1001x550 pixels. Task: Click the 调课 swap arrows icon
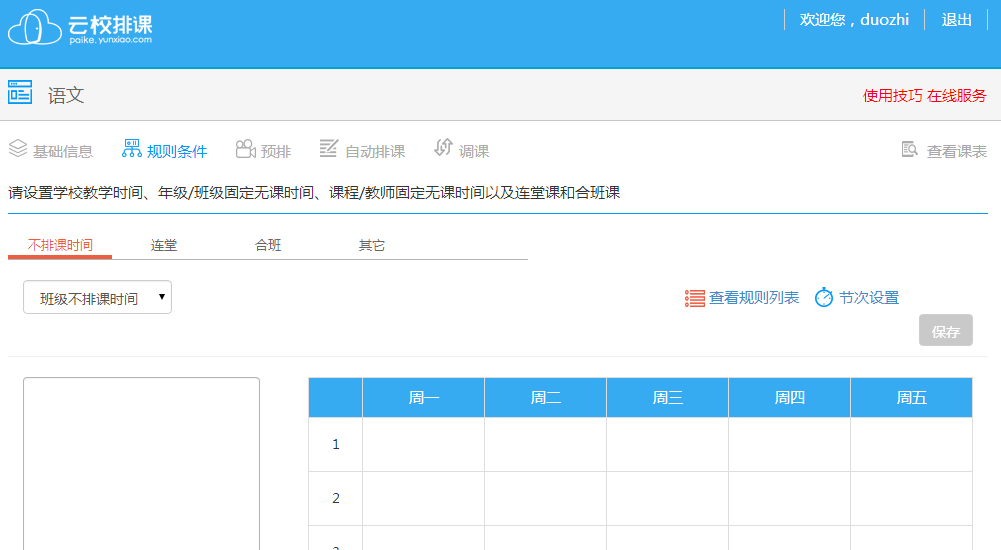click(443, 148)
